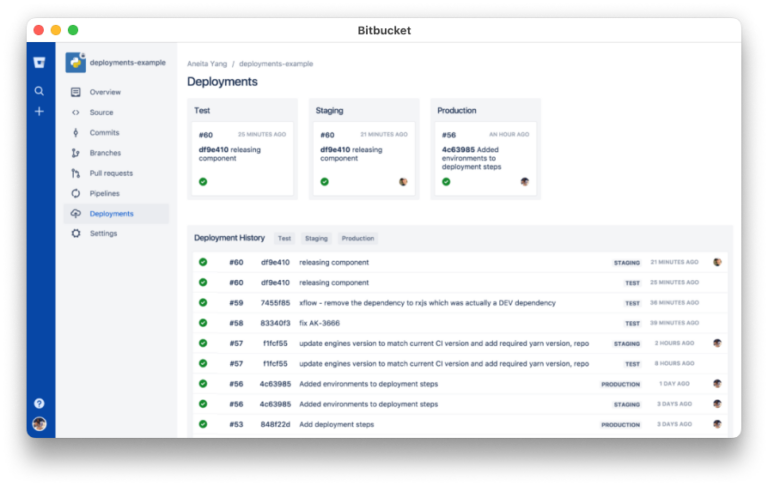Open help via the question mark icon
The image size is (768, 486).
[39, 403]
